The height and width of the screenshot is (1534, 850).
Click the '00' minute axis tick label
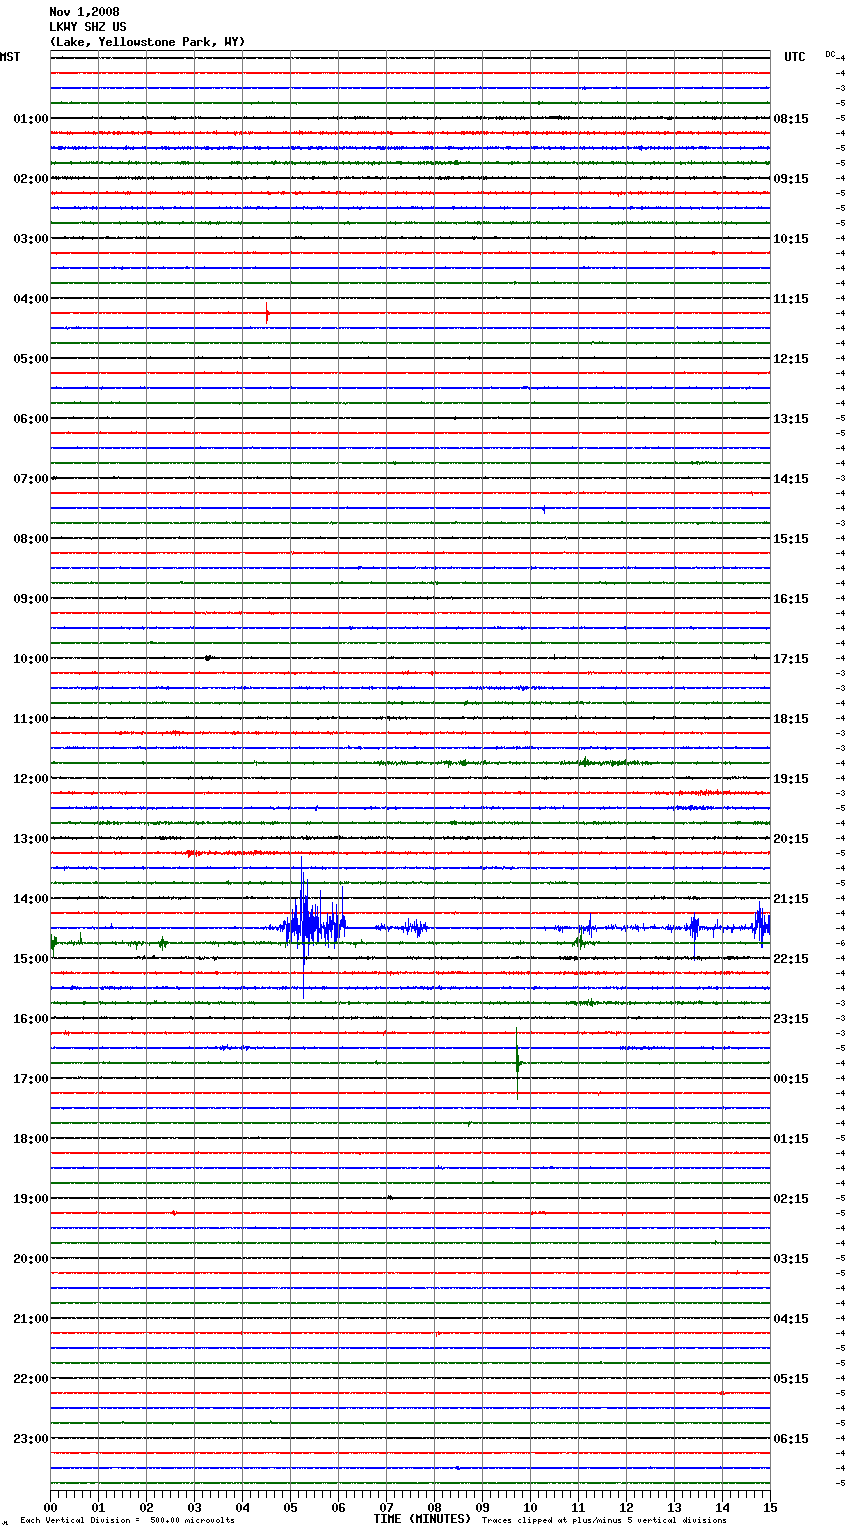pyautogui.click(x=51, y=1507)
